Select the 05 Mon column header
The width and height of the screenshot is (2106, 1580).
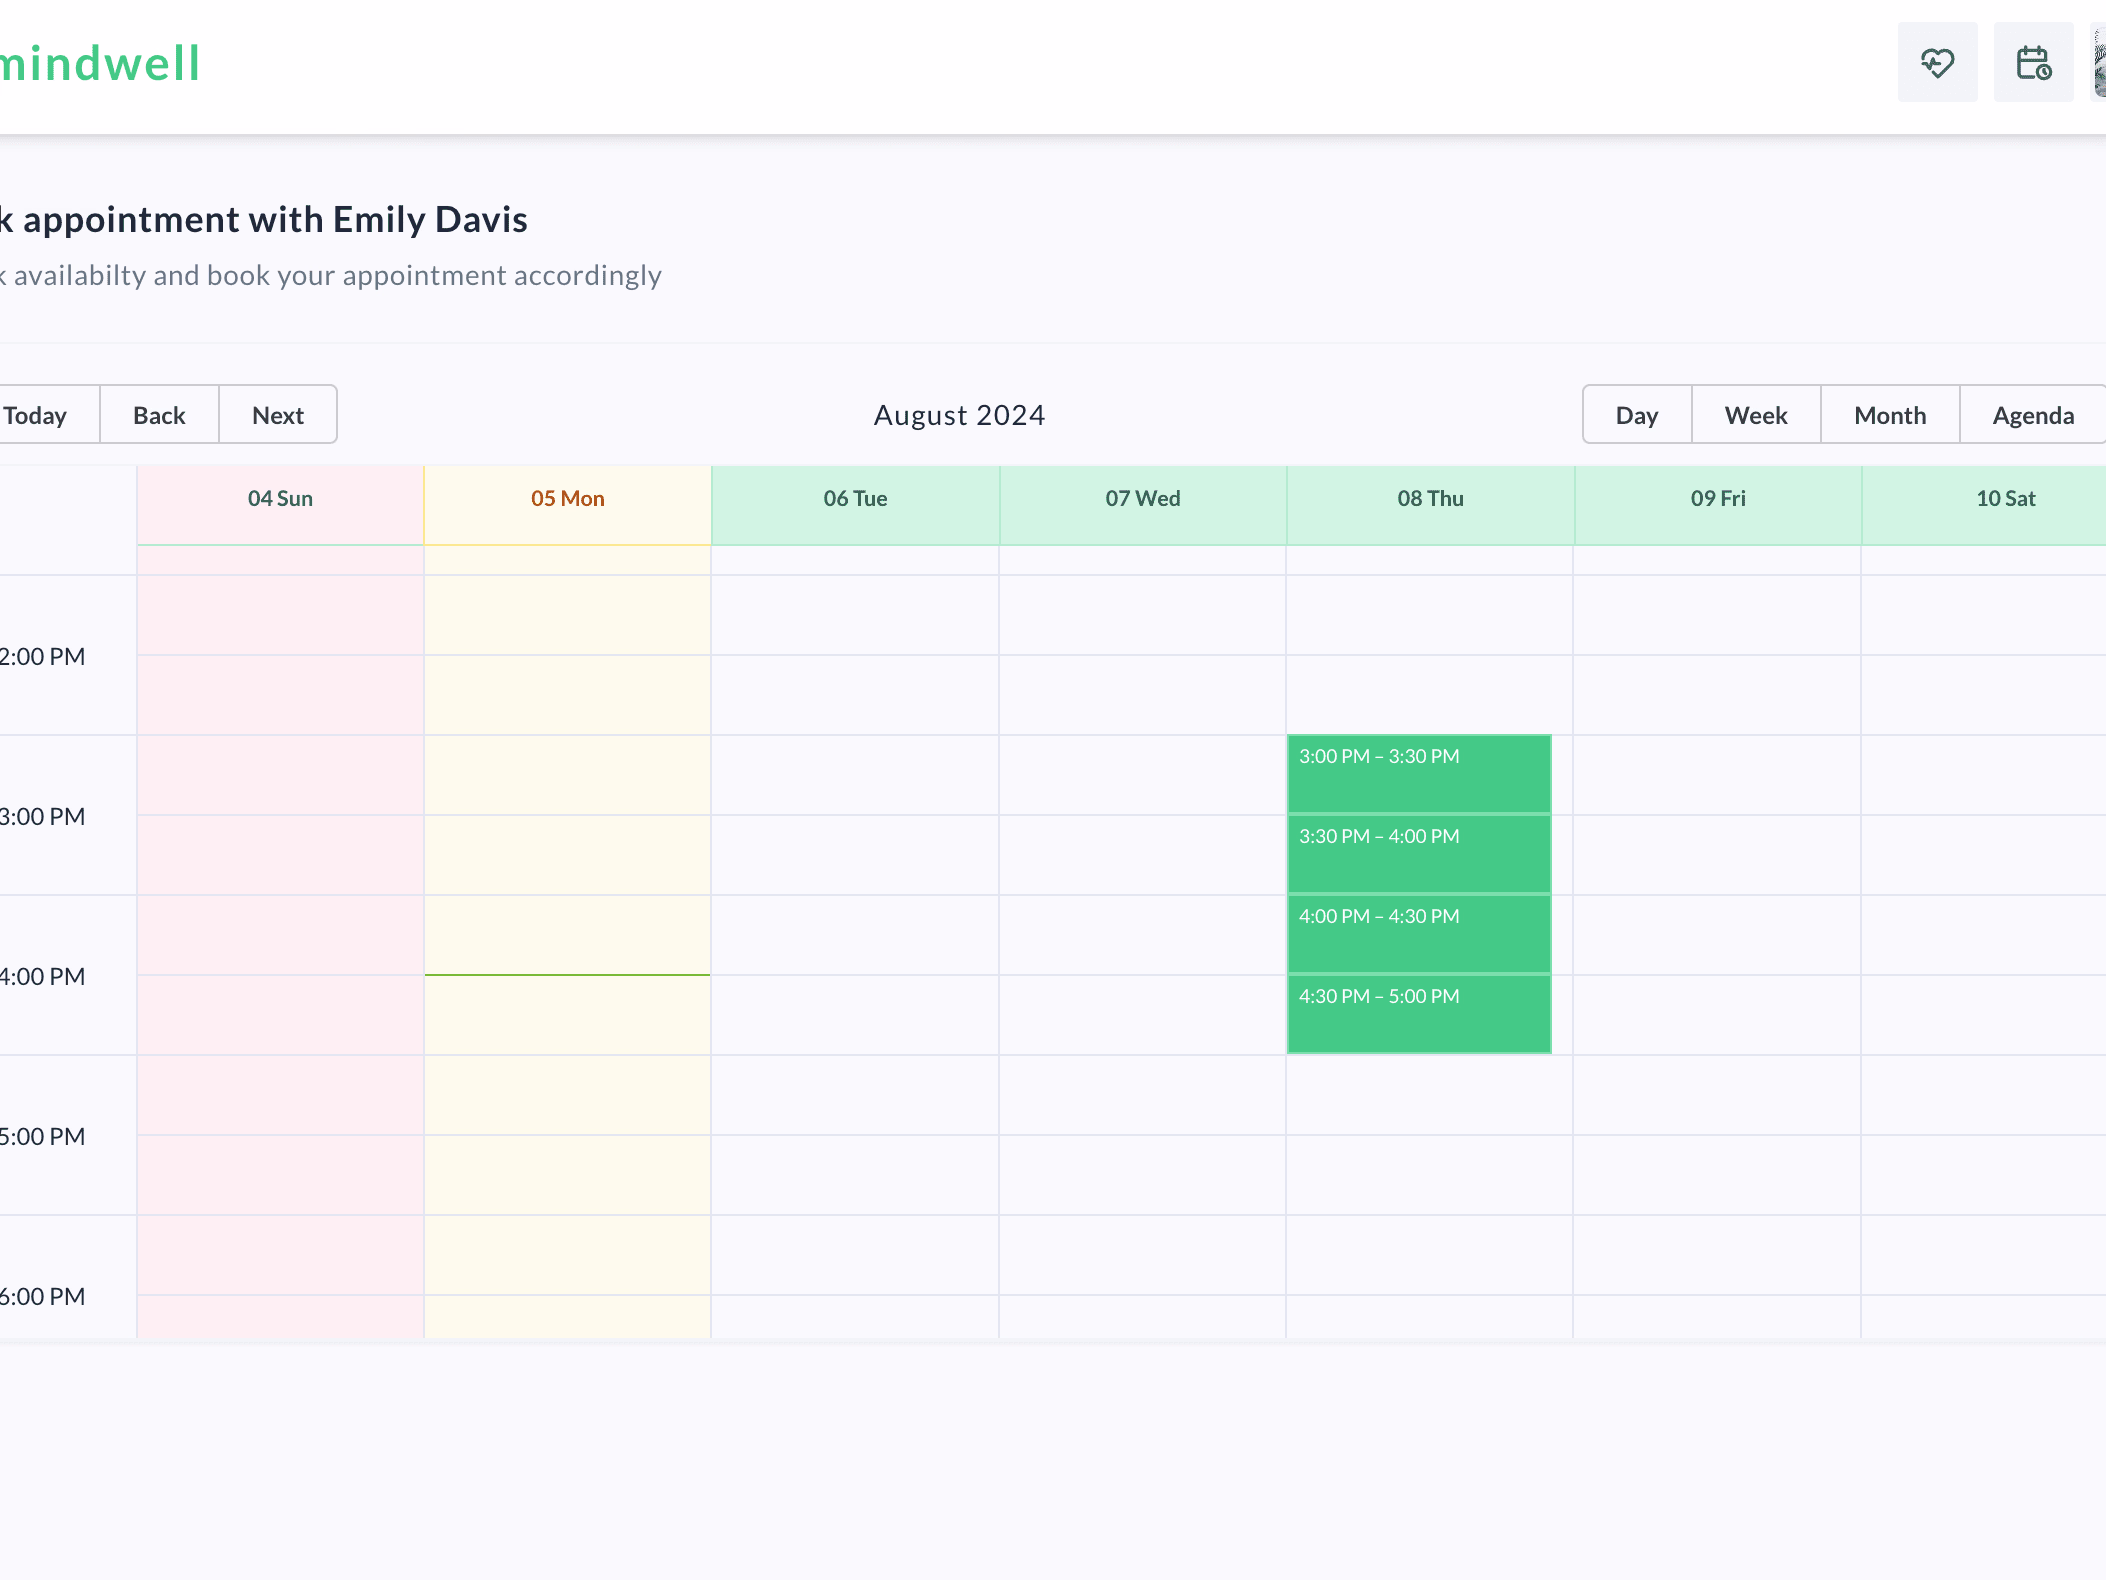567,498
